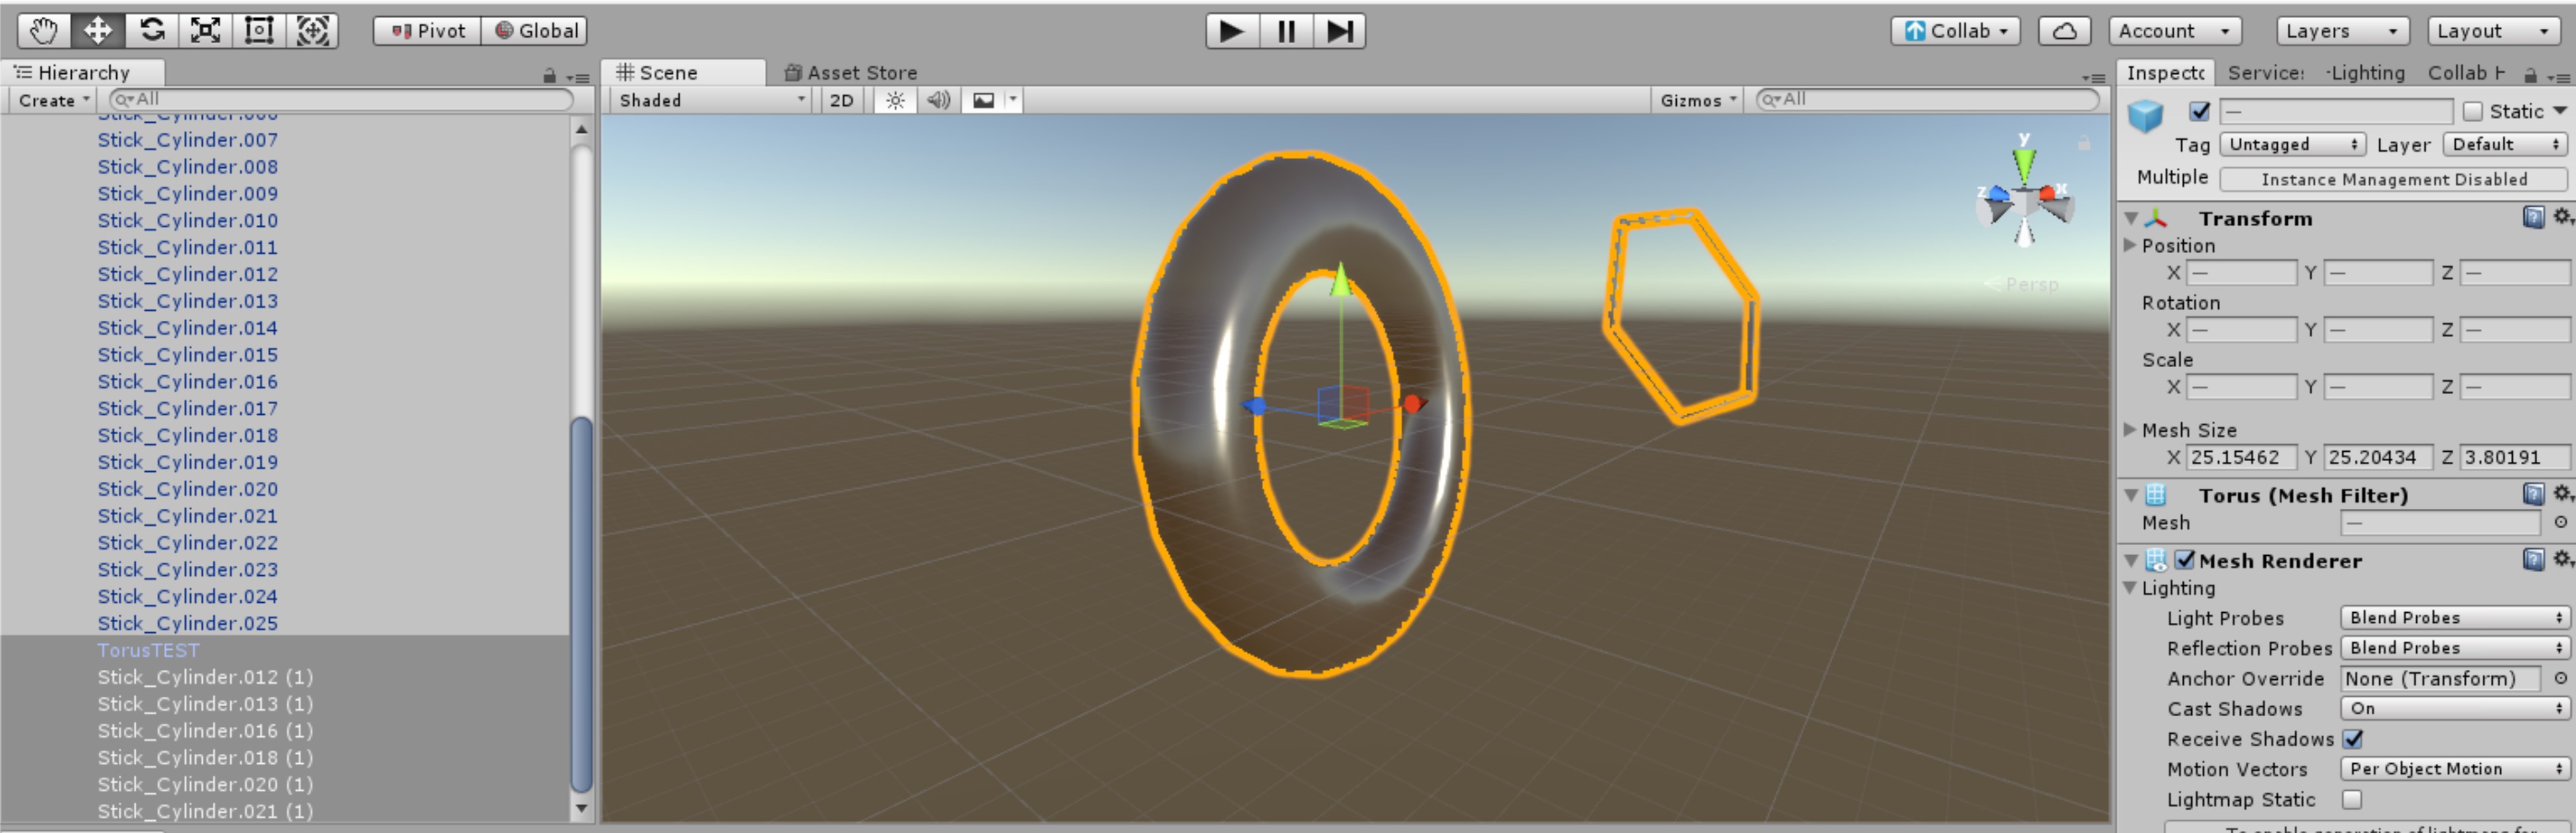
Task: Open the Layer Default dropdown
Action: pyautogui.click(x=2505, y=144)
